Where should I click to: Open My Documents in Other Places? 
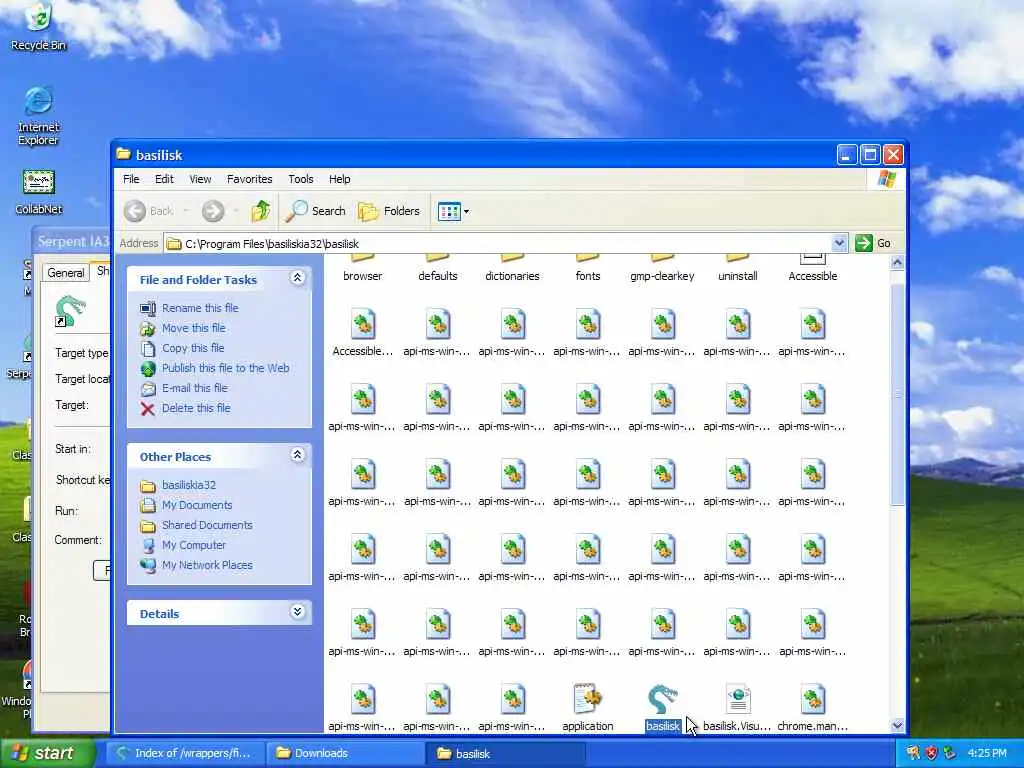pos(197,505)
